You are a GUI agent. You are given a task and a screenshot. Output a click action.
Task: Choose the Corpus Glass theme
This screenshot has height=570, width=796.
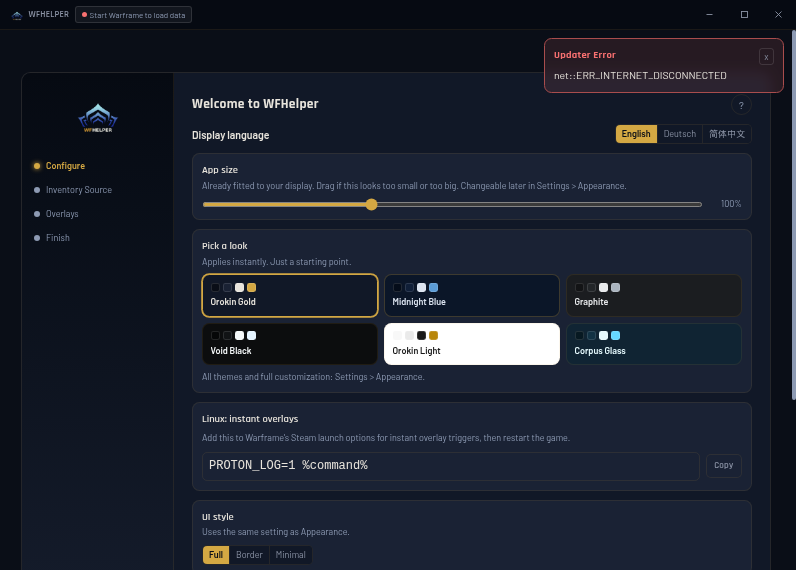[x=654, y=344]
